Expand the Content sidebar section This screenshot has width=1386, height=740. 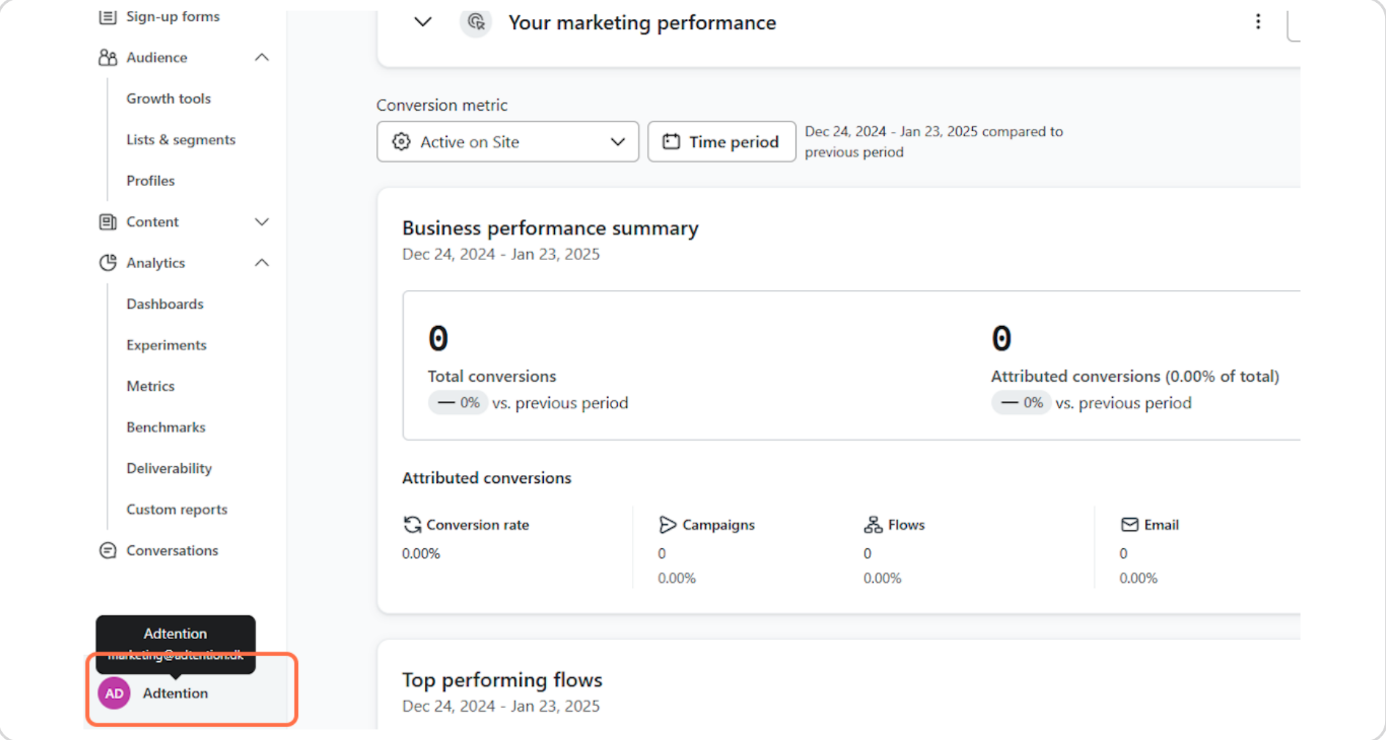point(262,222)
